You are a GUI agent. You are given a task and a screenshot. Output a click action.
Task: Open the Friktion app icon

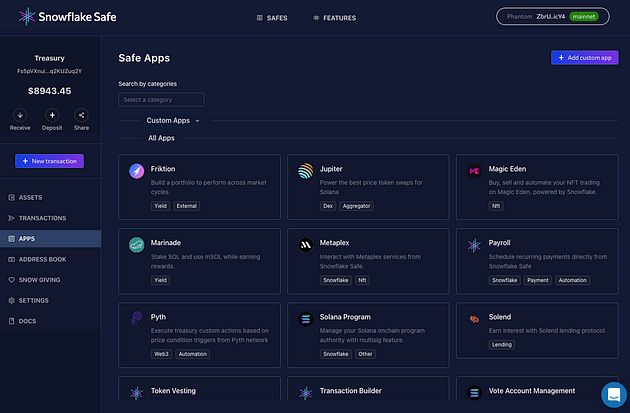137,171
